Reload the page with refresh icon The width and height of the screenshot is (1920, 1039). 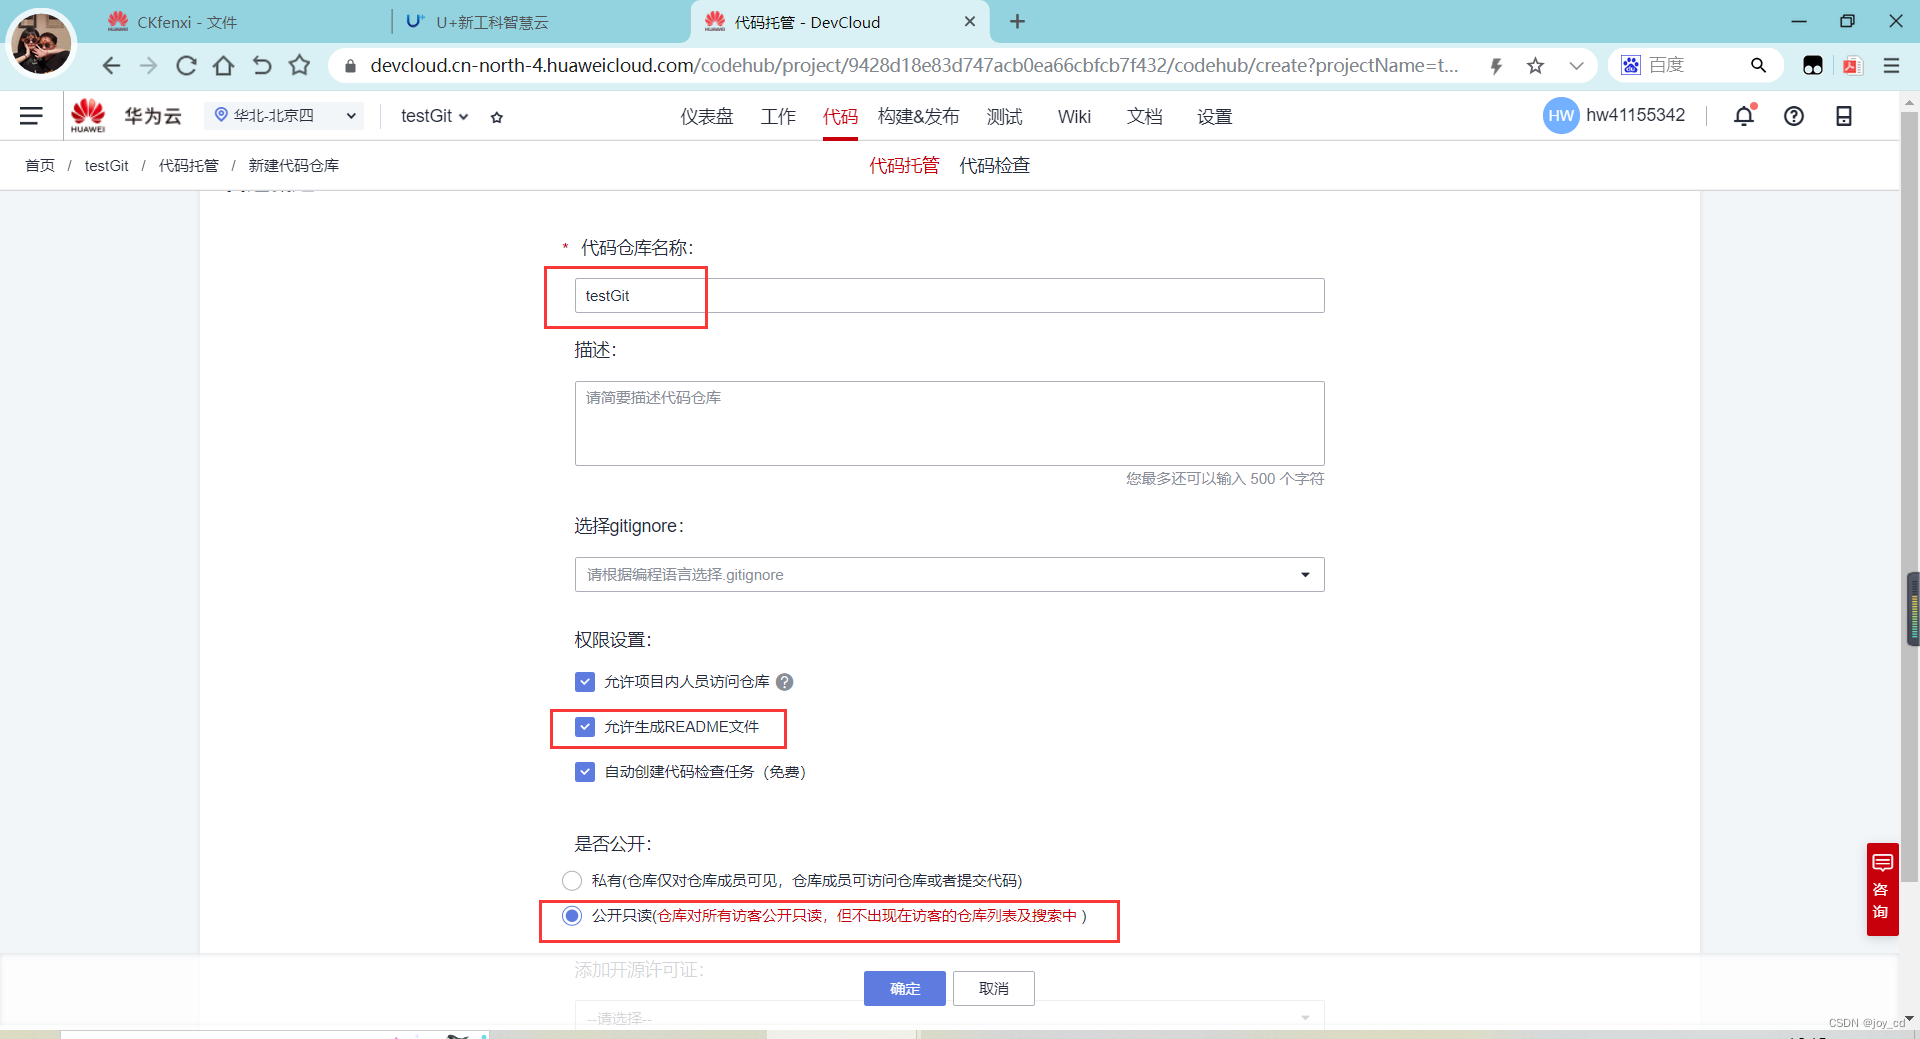tap(186, 65)
